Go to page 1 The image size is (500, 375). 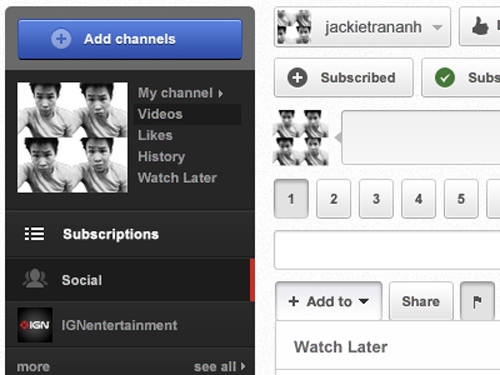click(x=291, y=199)
